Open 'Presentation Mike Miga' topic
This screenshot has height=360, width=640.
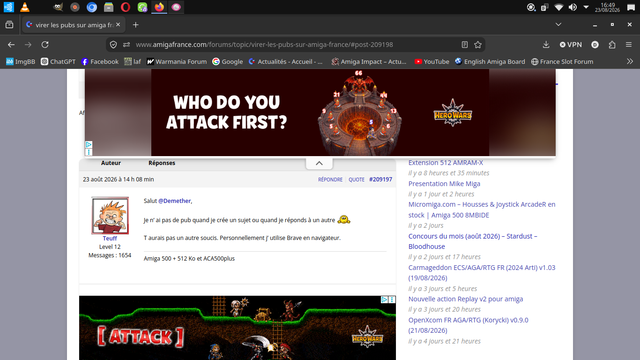point(444,184)
